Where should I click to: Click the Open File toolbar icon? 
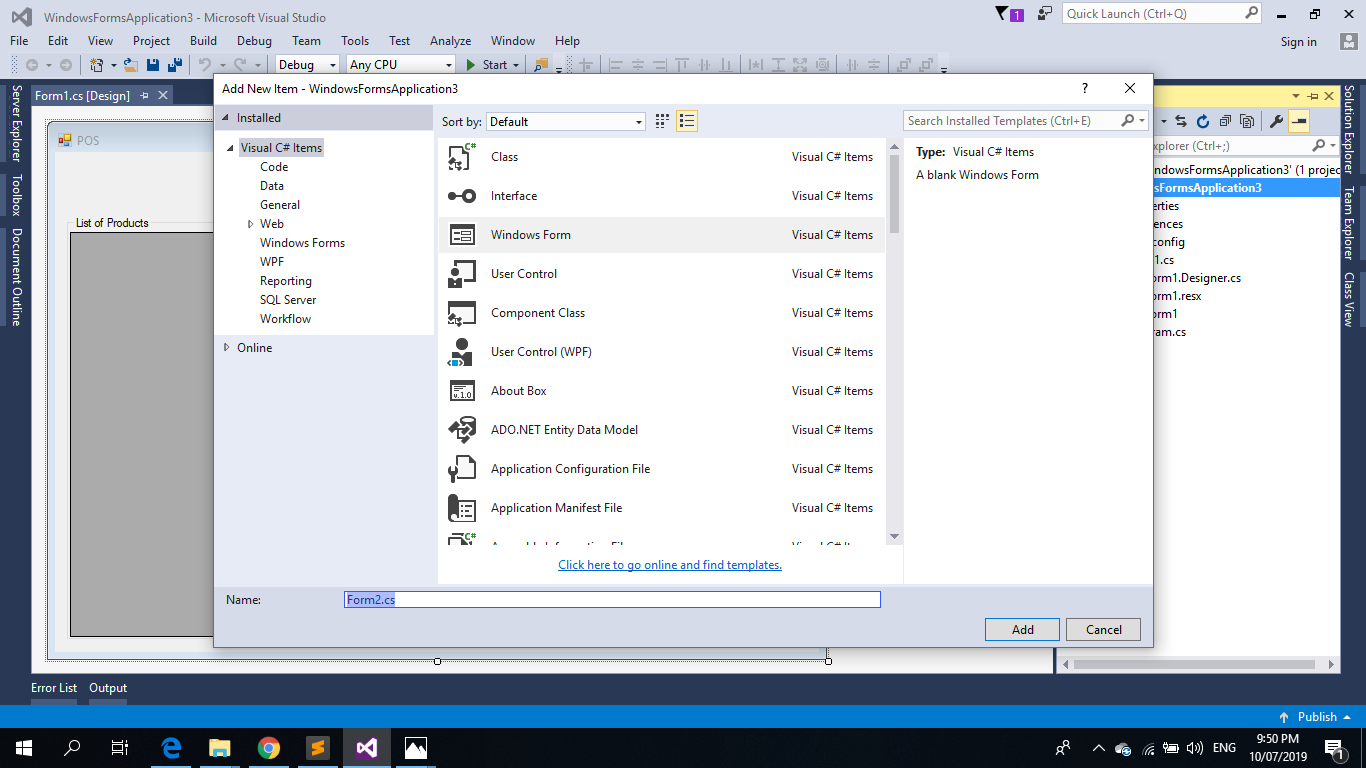(130, 65)
